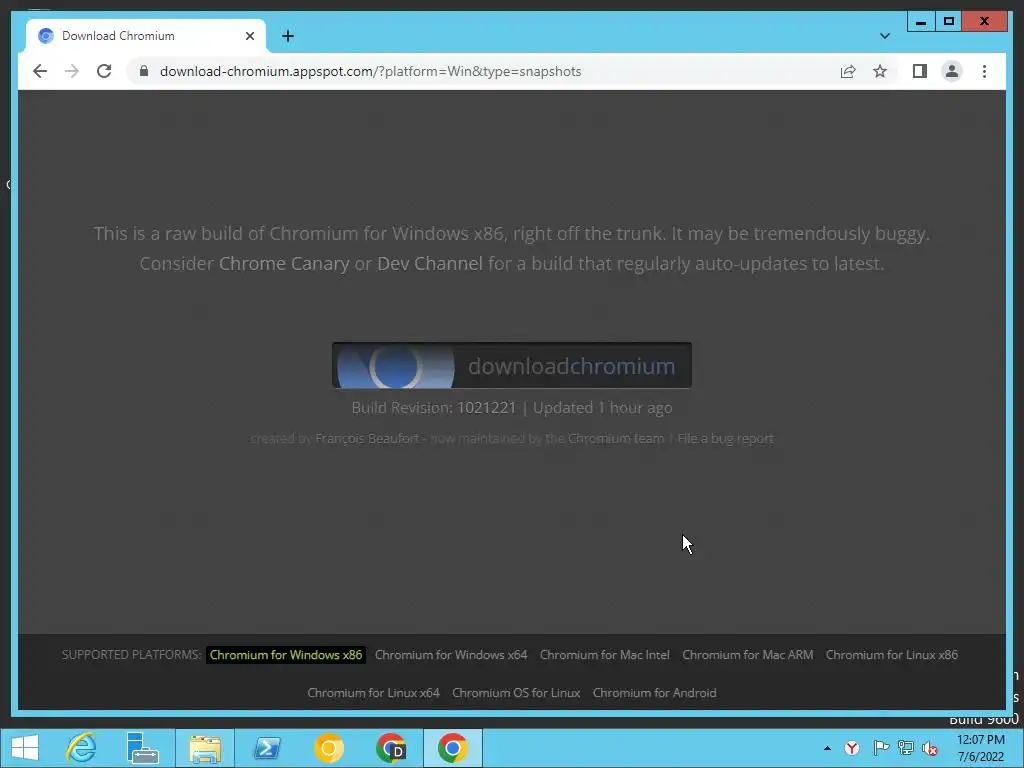The image size is (1024, 768).
Task: Reload the Download Chromium page
Action: click(104, 71)
